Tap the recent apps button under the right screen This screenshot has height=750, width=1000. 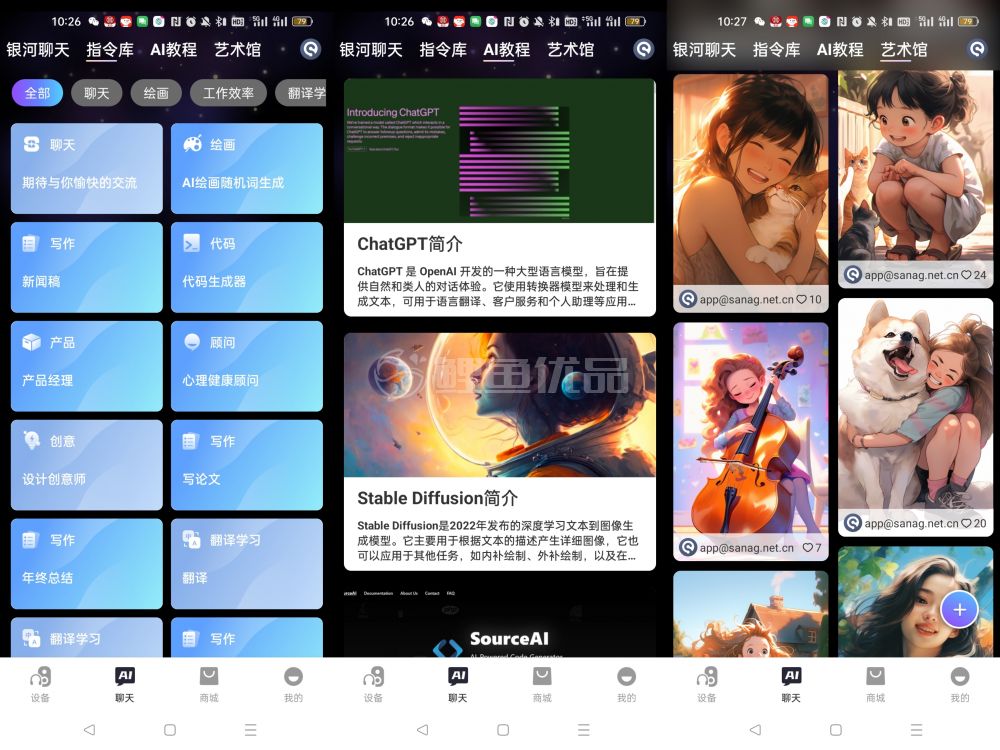[916, 729]
